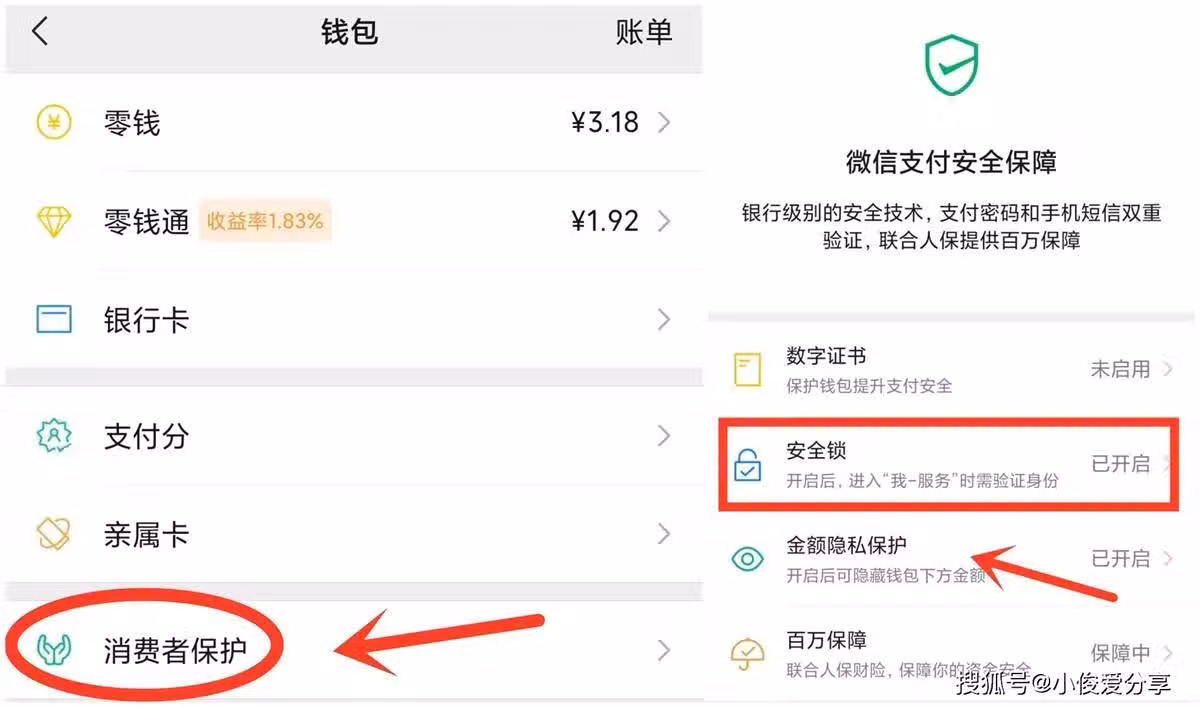
Task: Toggle 安全锁 已开启 status
Action: coord(1120,464)
